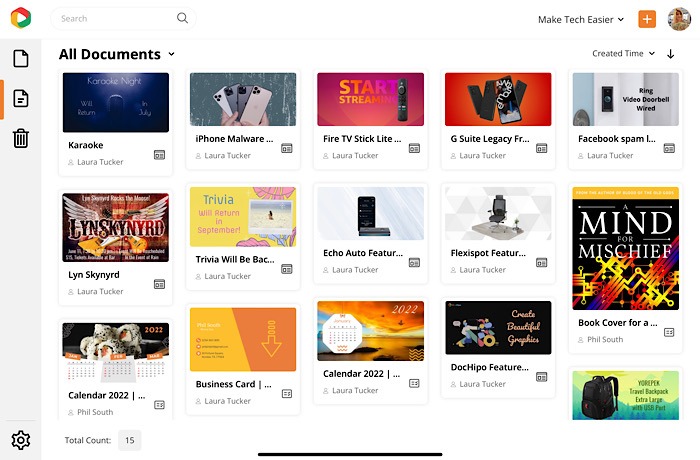Image resolution: width=700 pixels, height=460 pixels.
Task: Open the iPhone Malware thumbnail
Action: point(243,99)
